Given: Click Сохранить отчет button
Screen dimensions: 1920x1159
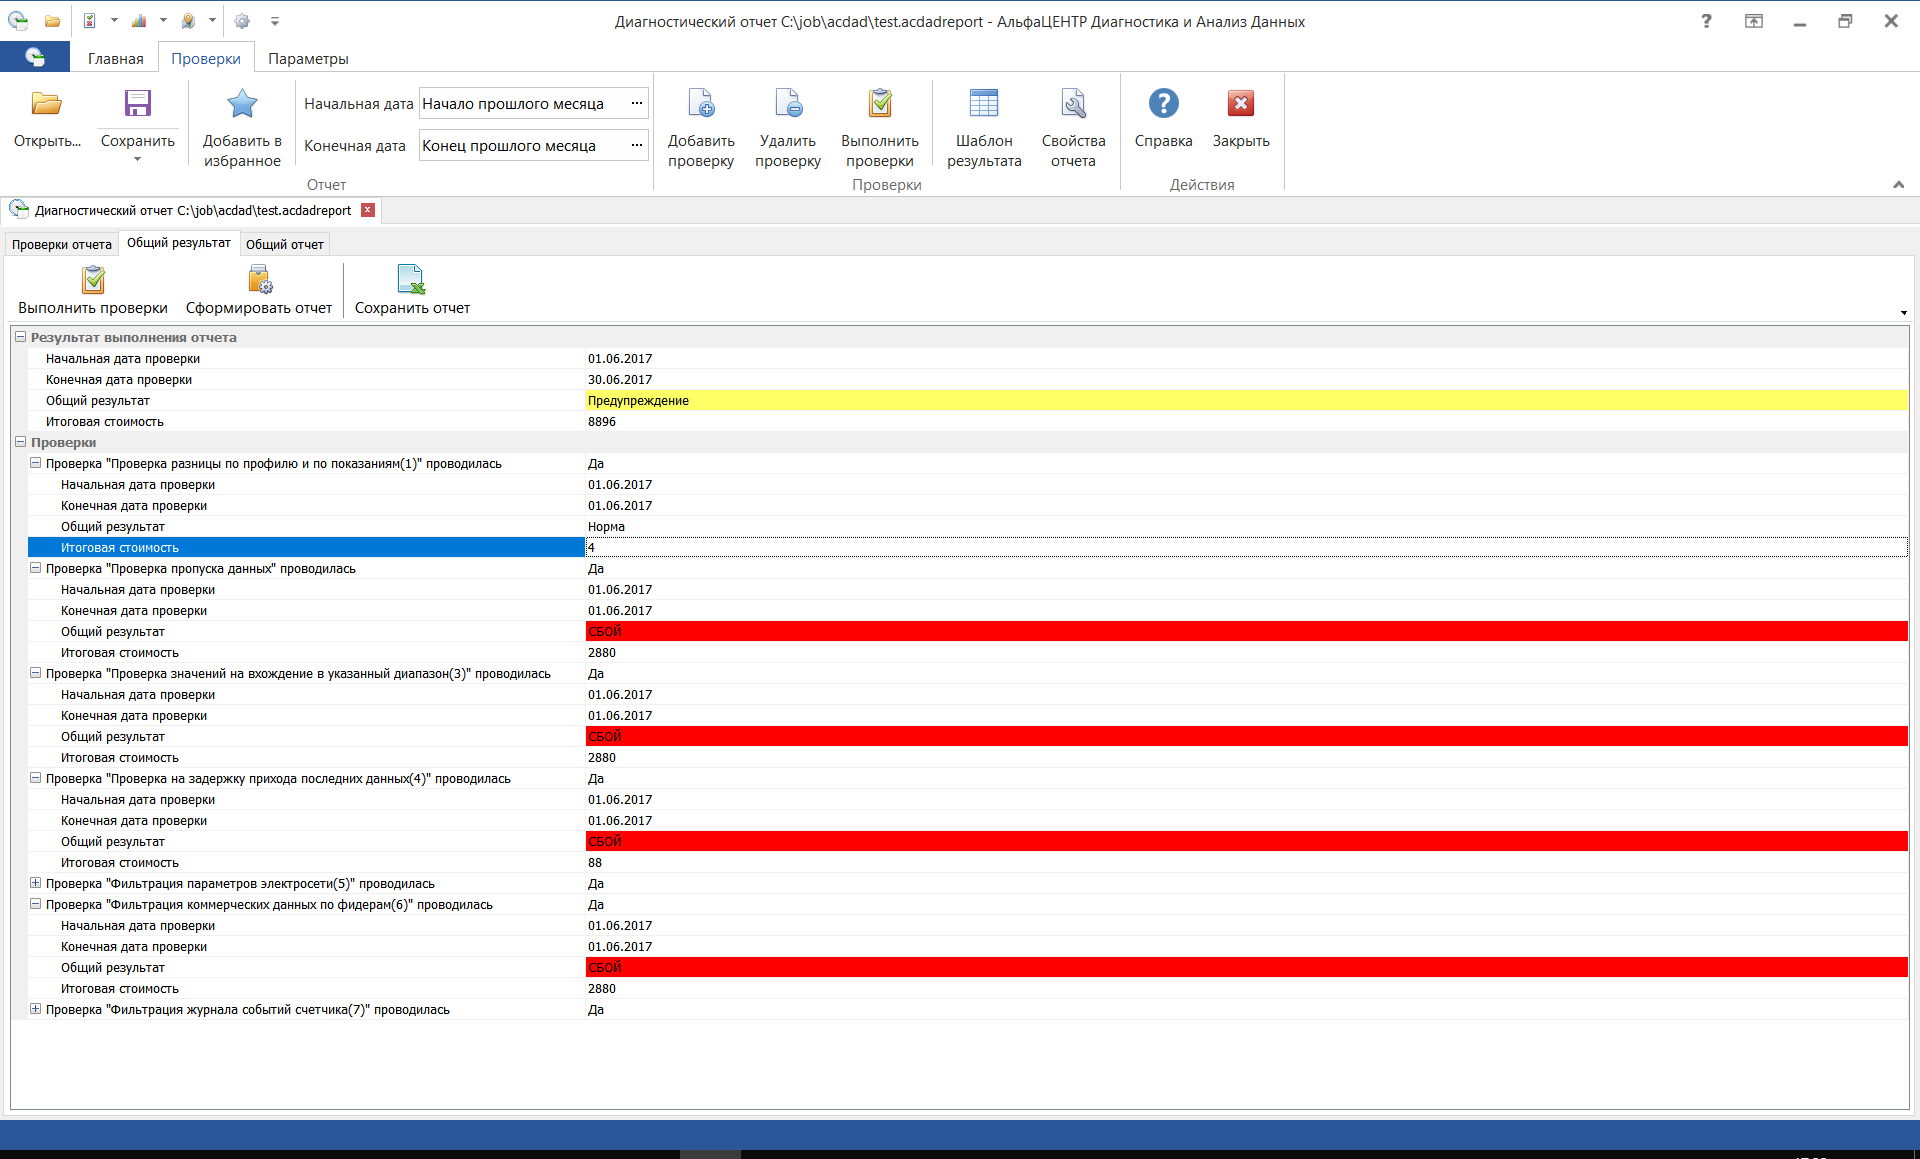Looking at the screenshot, I should coord(411,289).
